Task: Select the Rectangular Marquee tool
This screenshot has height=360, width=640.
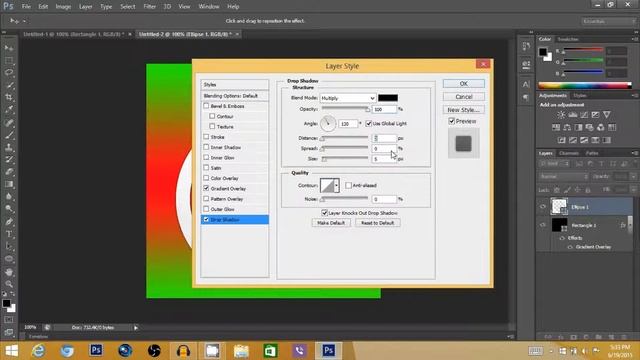Action: tap(9, 60)
